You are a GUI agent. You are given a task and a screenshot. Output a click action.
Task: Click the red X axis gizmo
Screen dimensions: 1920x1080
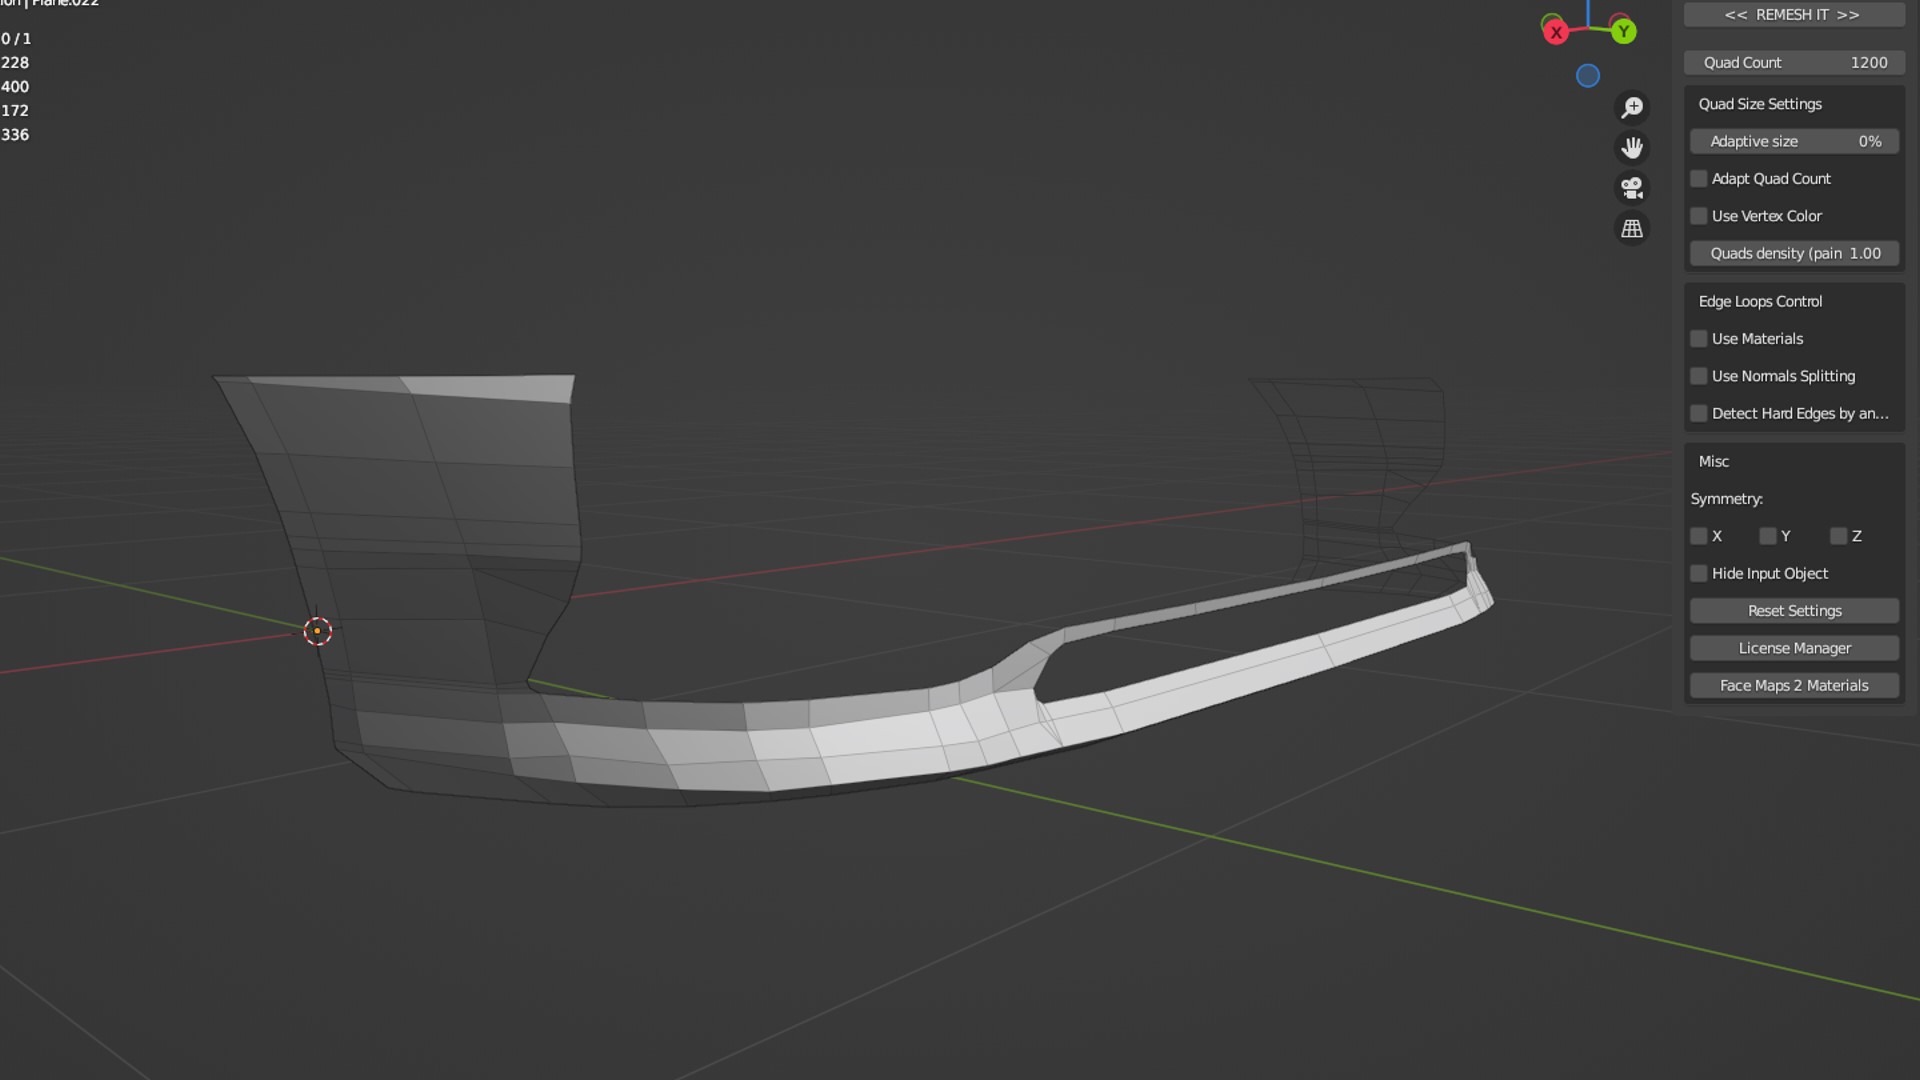1556,32
